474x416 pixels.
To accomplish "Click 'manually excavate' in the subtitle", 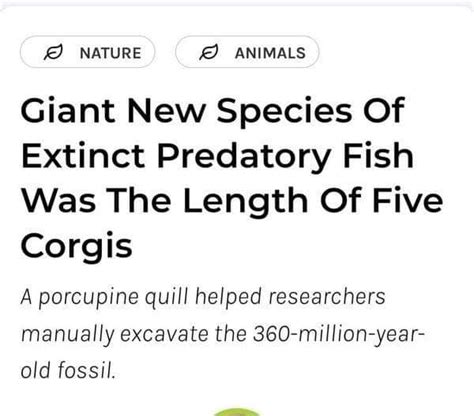I will (115, 335).
